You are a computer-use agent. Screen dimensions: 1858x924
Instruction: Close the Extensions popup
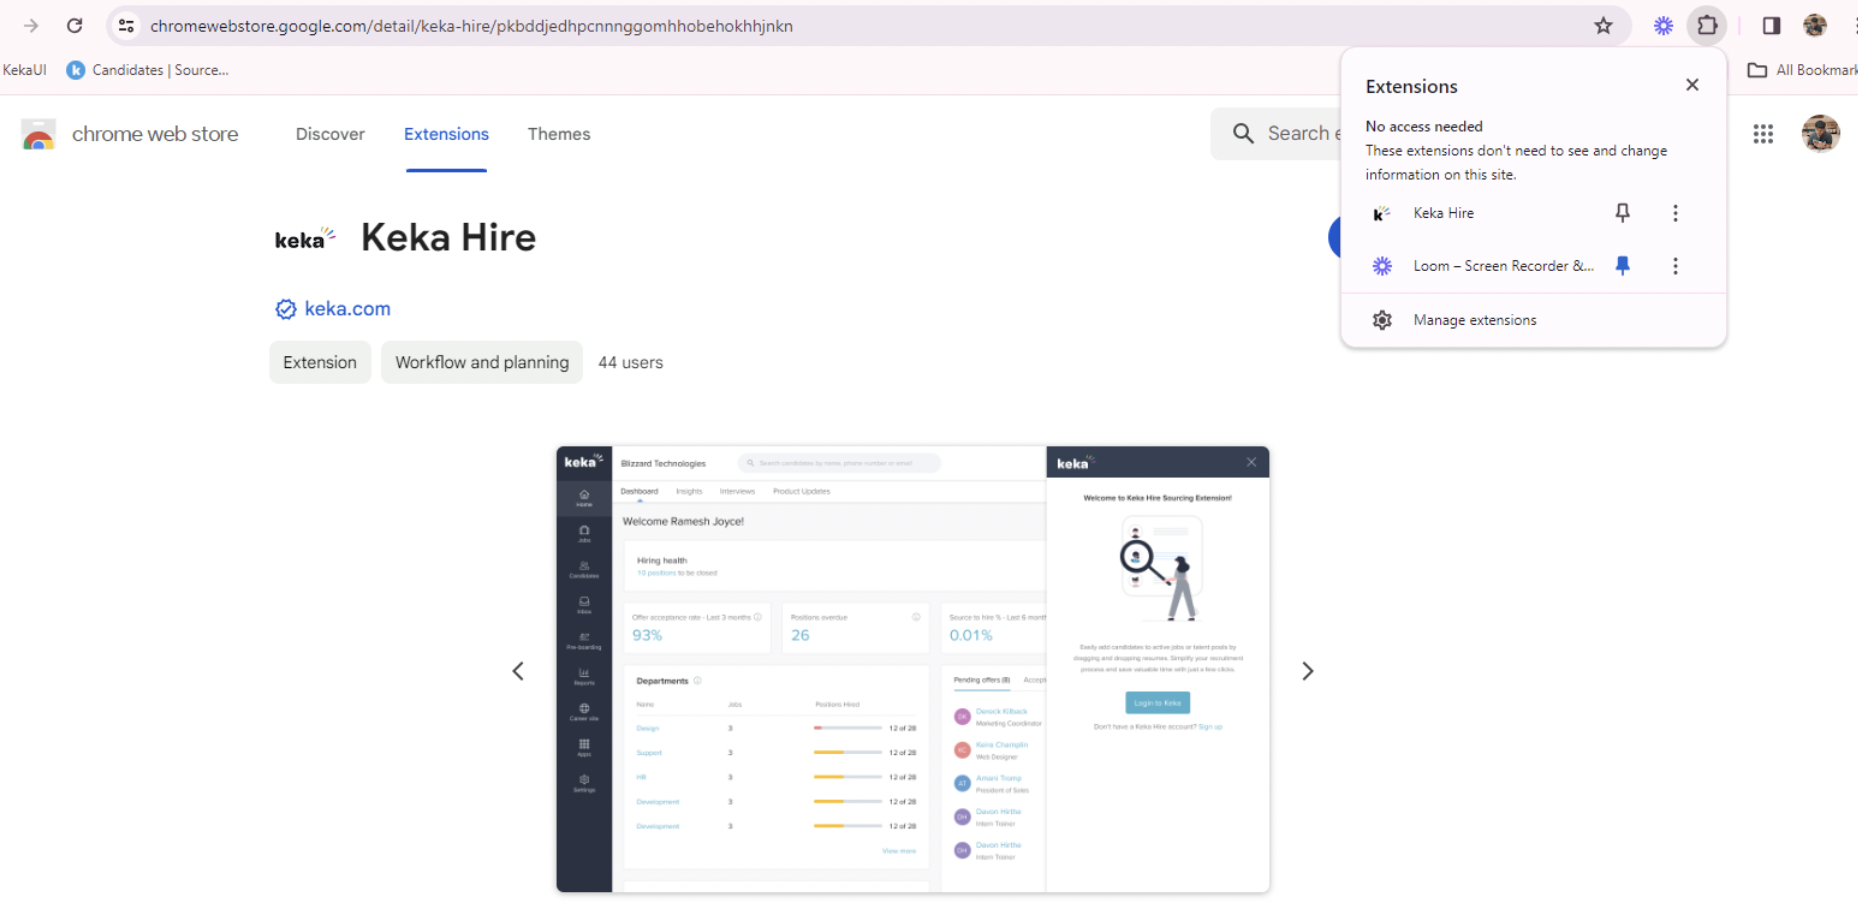[1692, 85]
